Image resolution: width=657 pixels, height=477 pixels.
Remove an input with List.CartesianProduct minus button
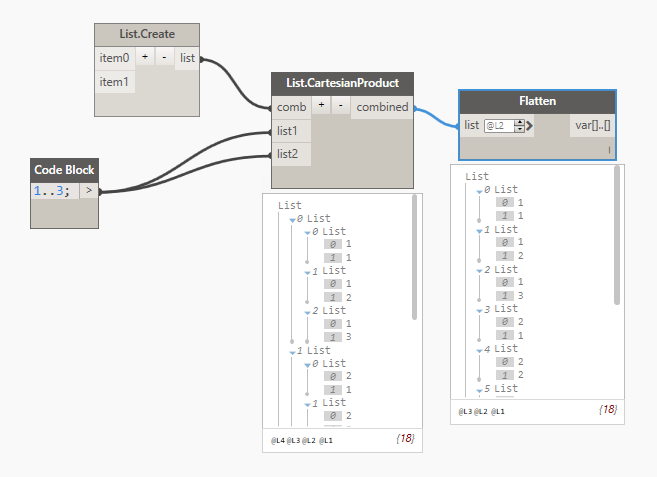coord(340,106)
